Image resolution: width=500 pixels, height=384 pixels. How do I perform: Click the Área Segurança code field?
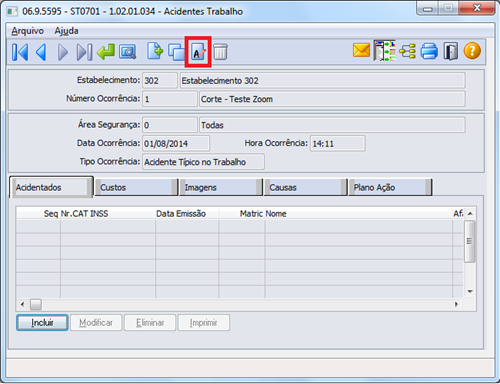[x=170, y=125]
